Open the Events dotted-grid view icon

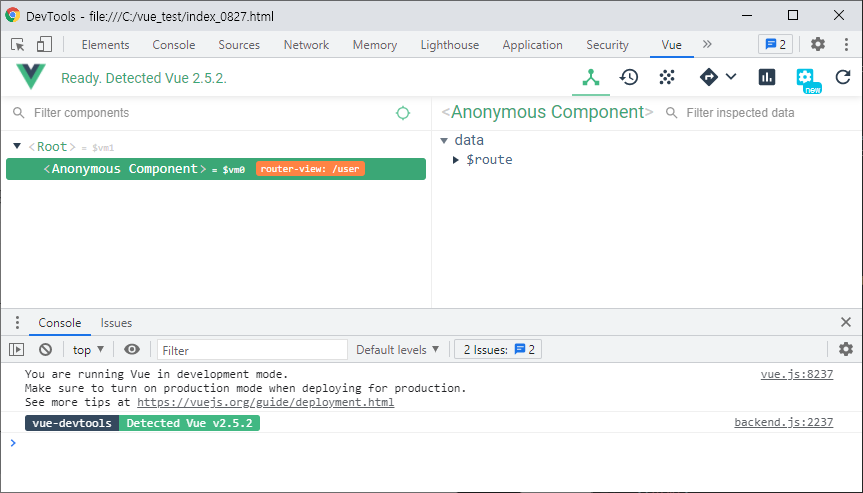tap(667, 78)
